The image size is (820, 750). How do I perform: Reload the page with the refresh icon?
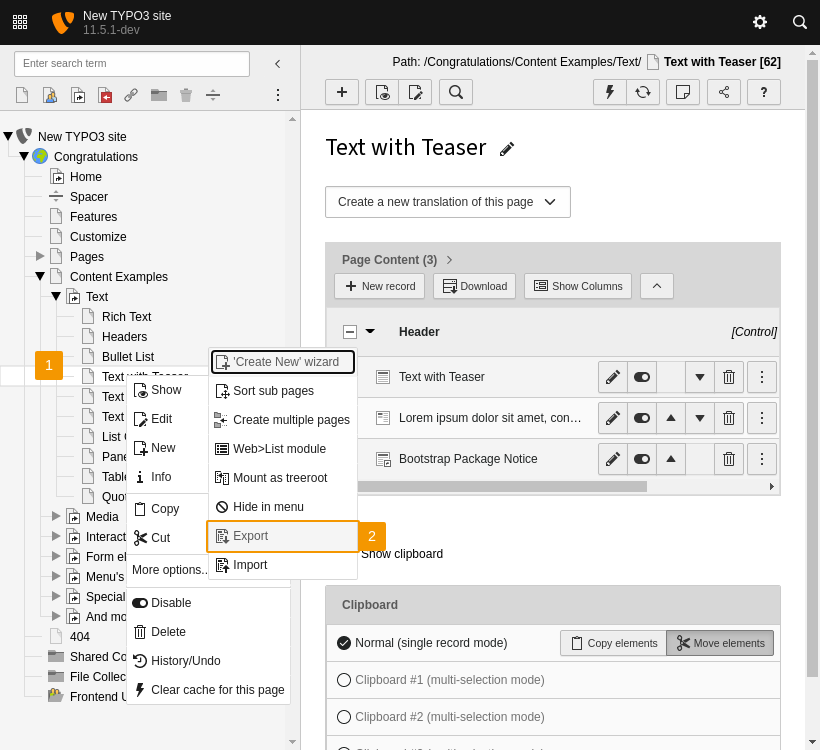[x=644, y=92]
